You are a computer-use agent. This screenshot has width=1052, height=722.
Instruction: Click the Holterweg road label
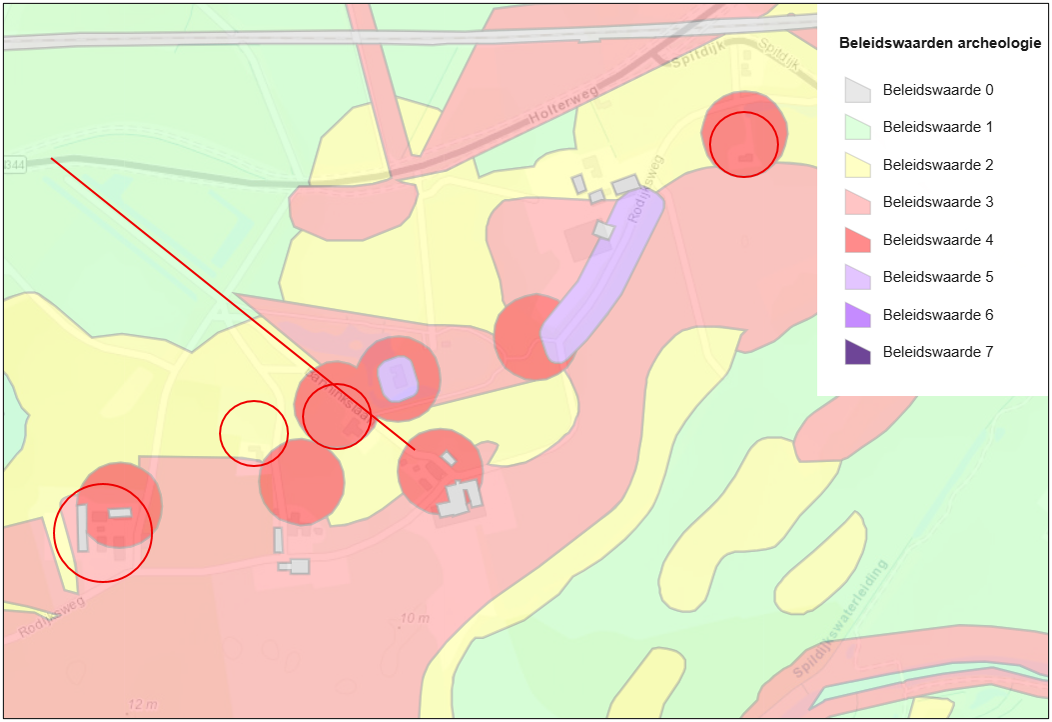pyautogui.click(x=563, y=108)
